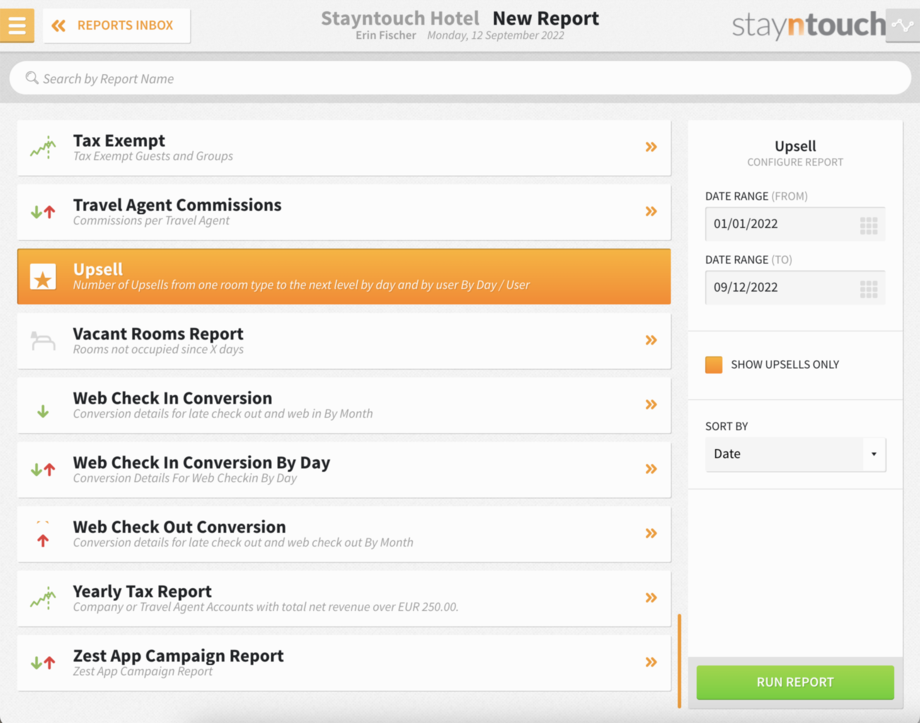
Task: Click the Vacant Rooms bed icon
Action: click(x=43, y=341)
